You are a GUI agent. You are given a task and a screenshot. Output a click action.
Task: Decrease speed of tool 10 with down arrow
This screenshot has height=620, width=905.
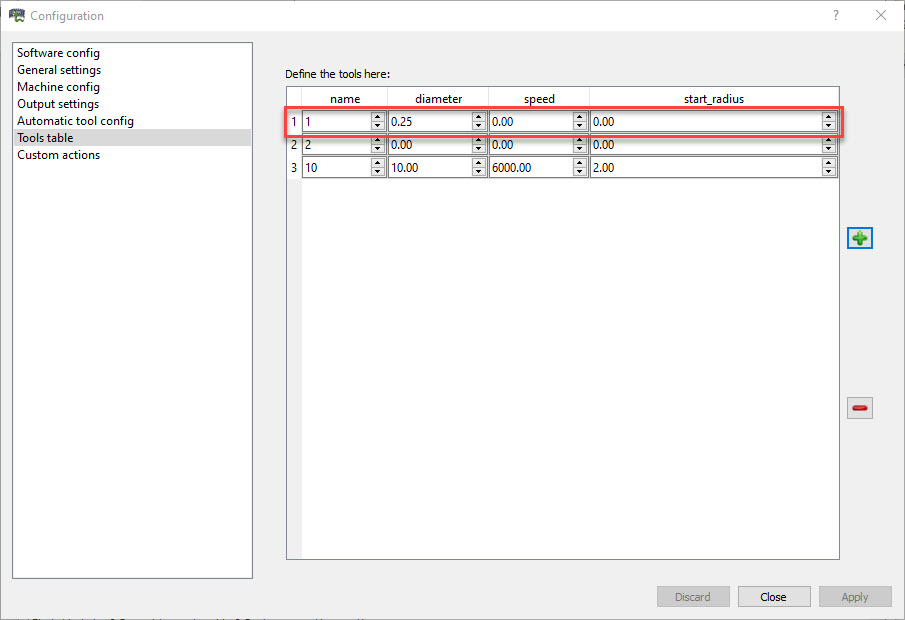coord(579,172)
